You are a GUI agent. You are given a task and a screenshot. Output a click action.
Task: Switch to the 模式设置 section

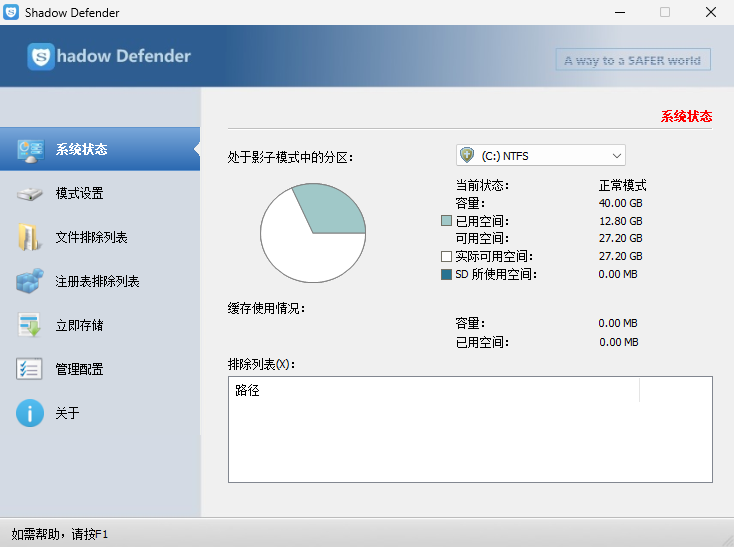tap(100, 193)
